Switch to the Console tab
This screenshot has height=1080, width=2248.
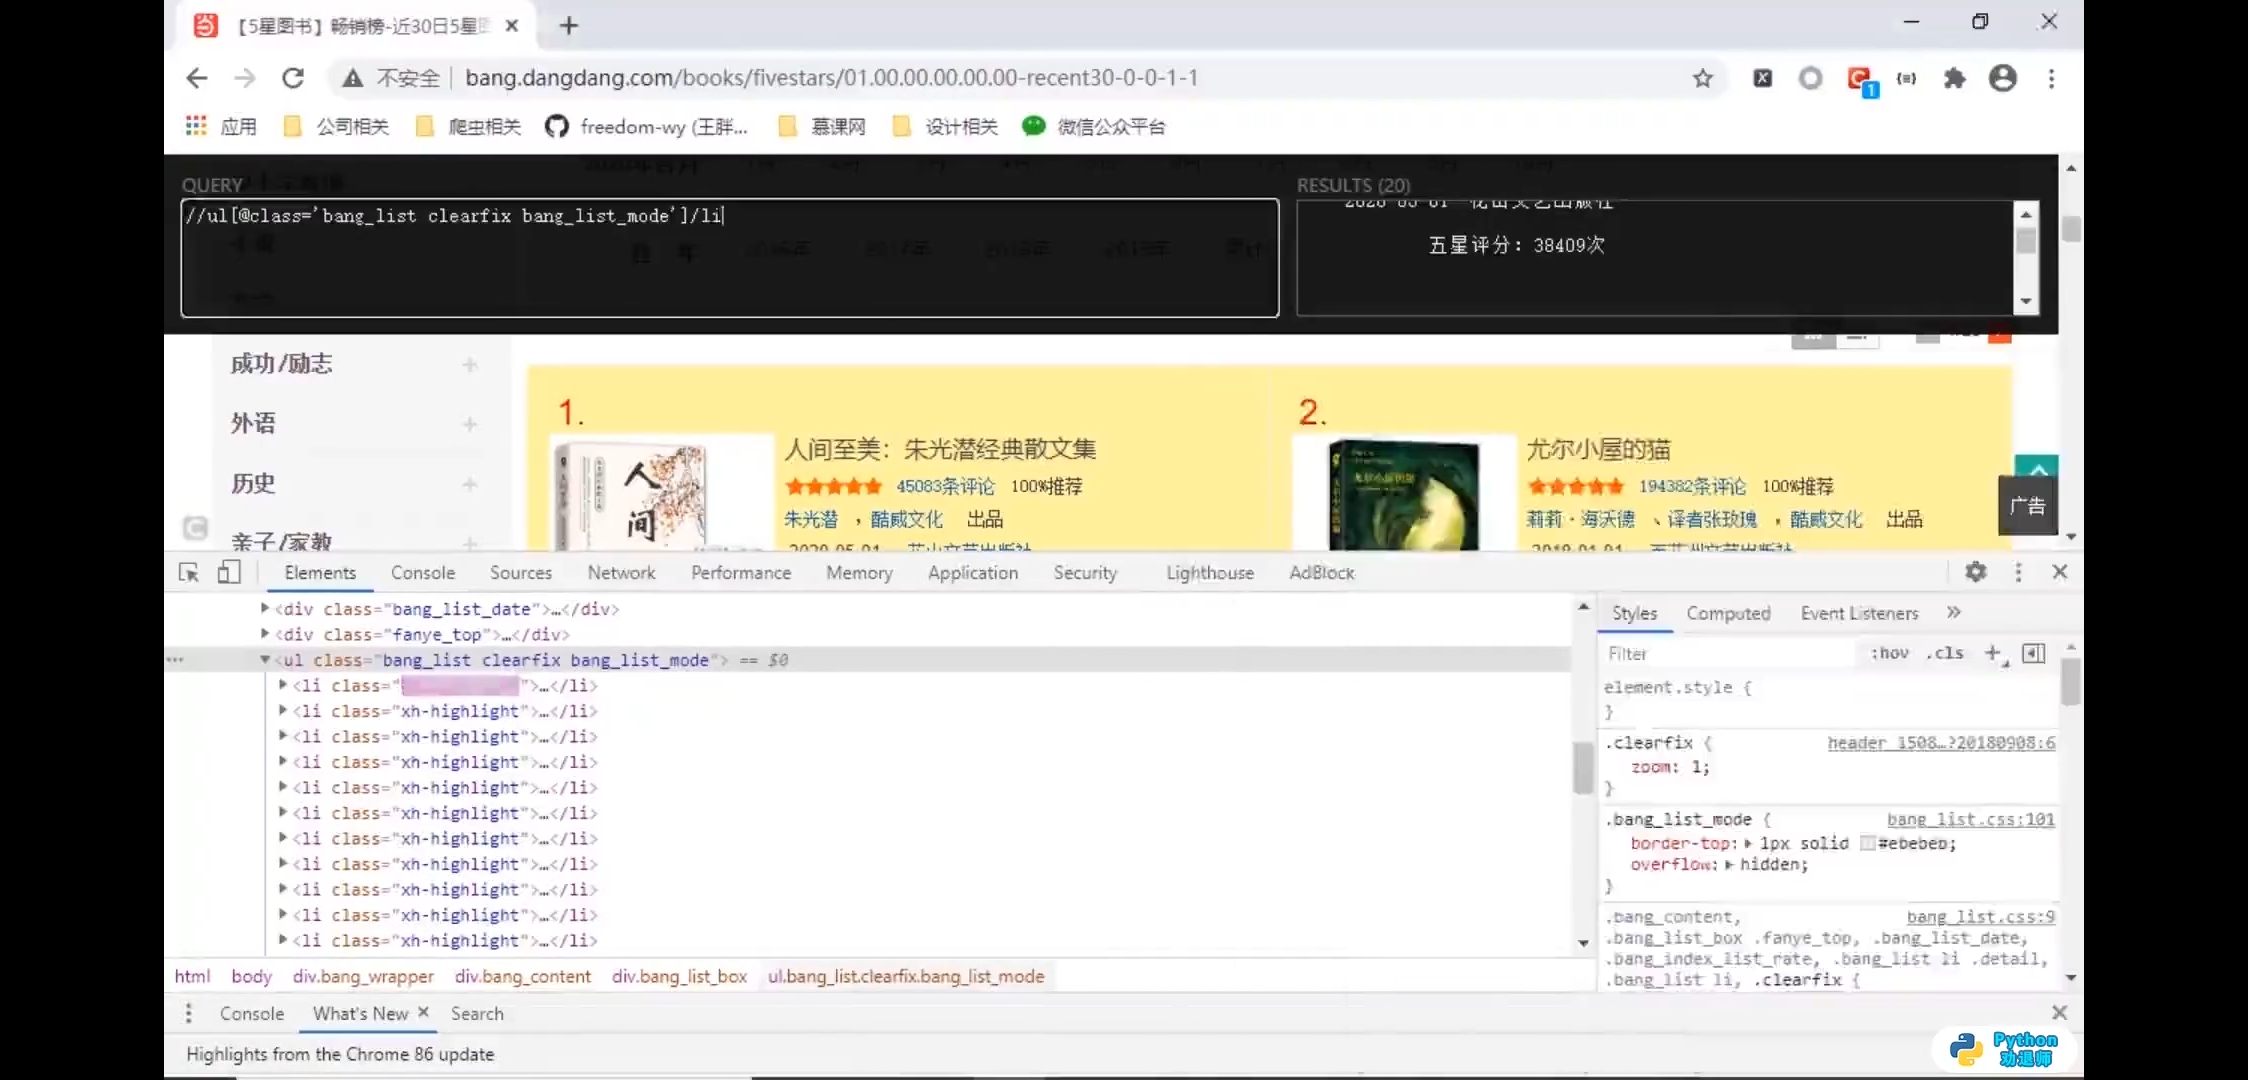[x=423, y=572]
